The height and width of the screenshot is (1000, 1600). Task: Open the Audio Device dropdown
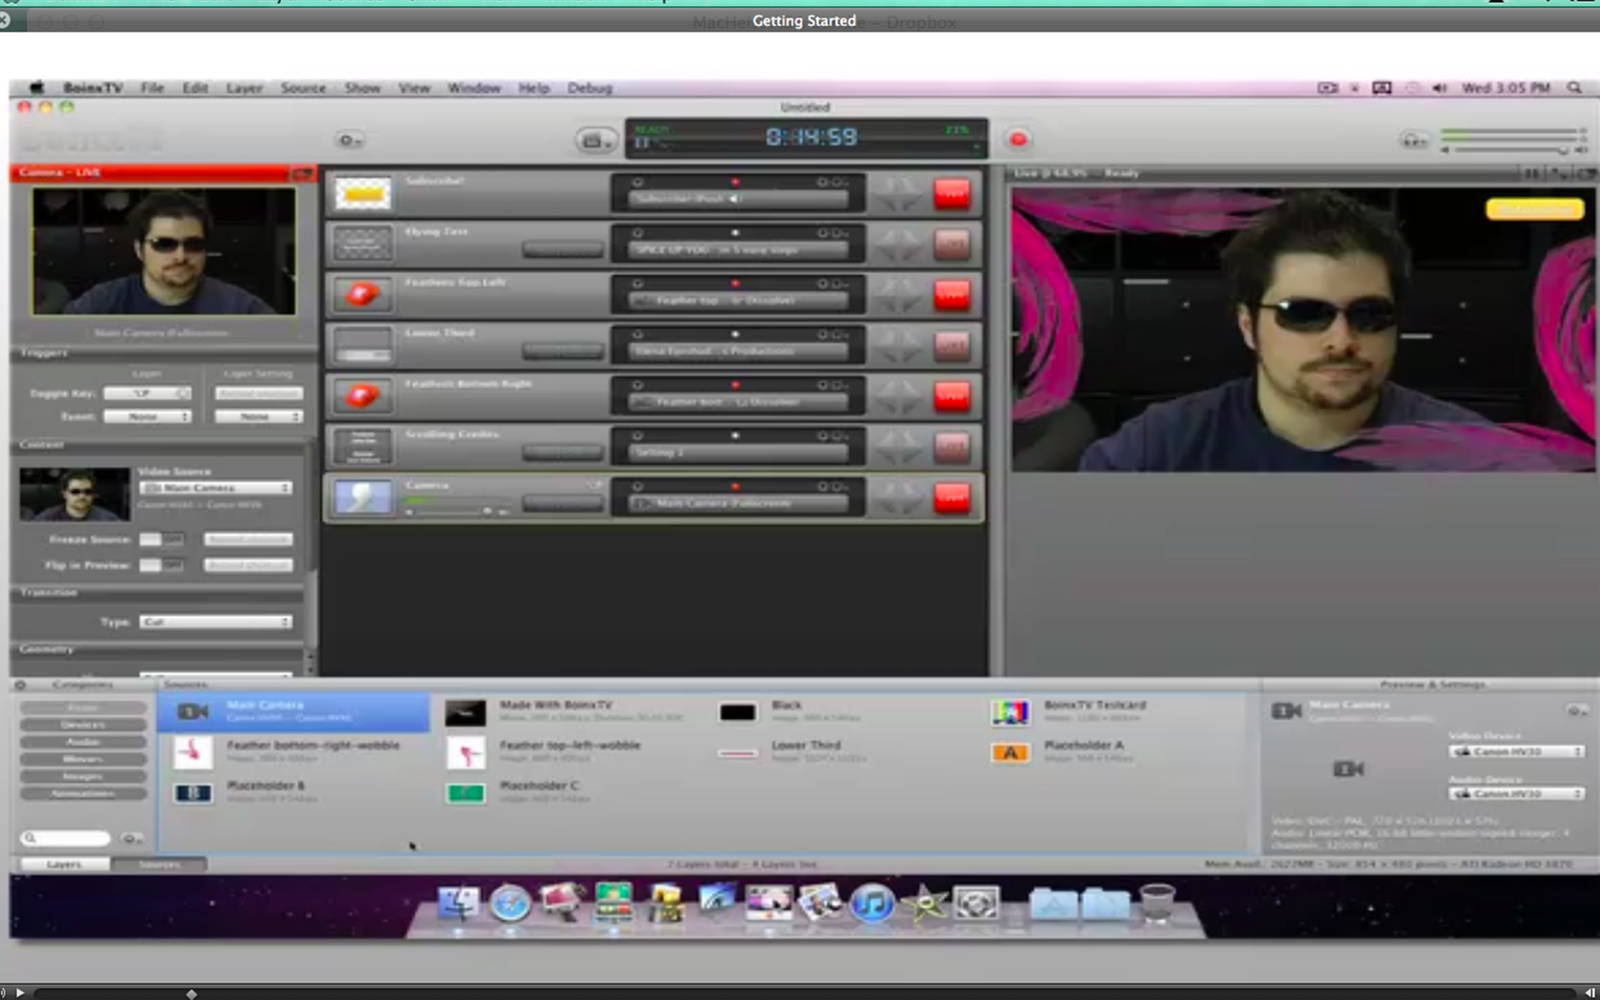click(1517, 793)
